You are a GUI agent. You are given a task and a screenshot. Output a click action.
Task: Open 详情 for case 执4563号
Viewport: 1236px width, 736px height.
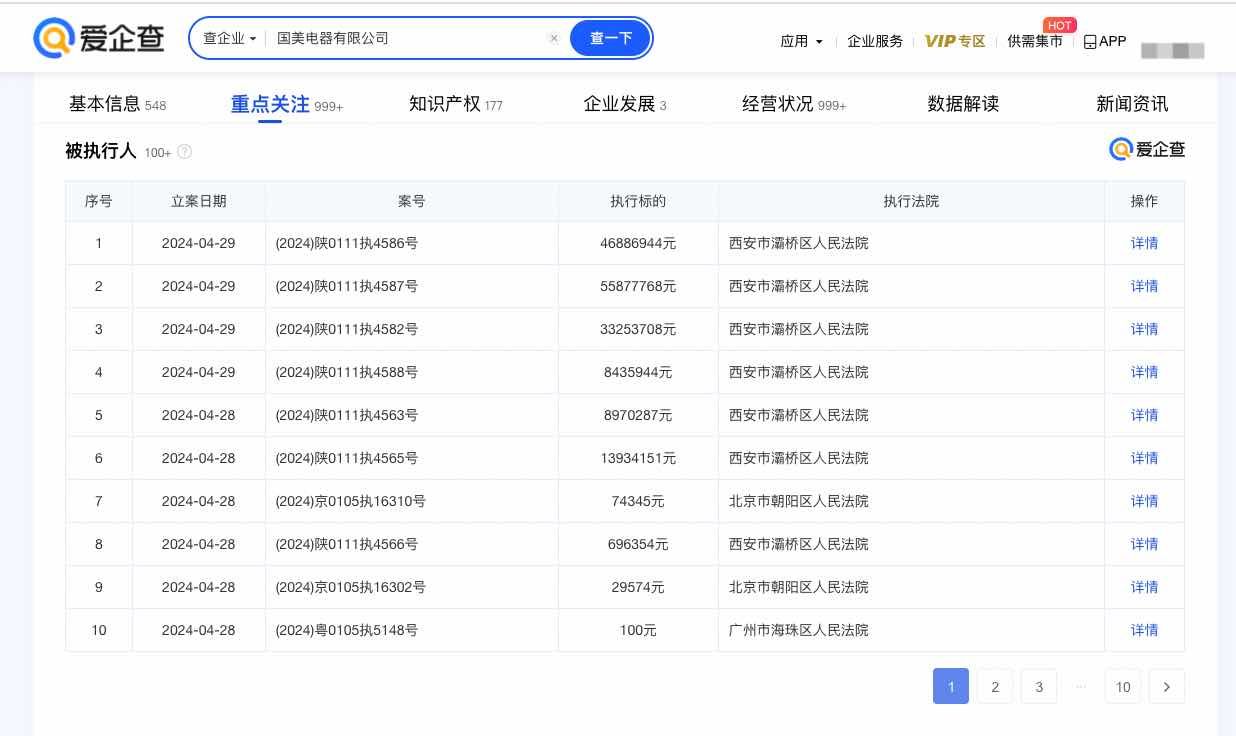[x=1144, y=415]
